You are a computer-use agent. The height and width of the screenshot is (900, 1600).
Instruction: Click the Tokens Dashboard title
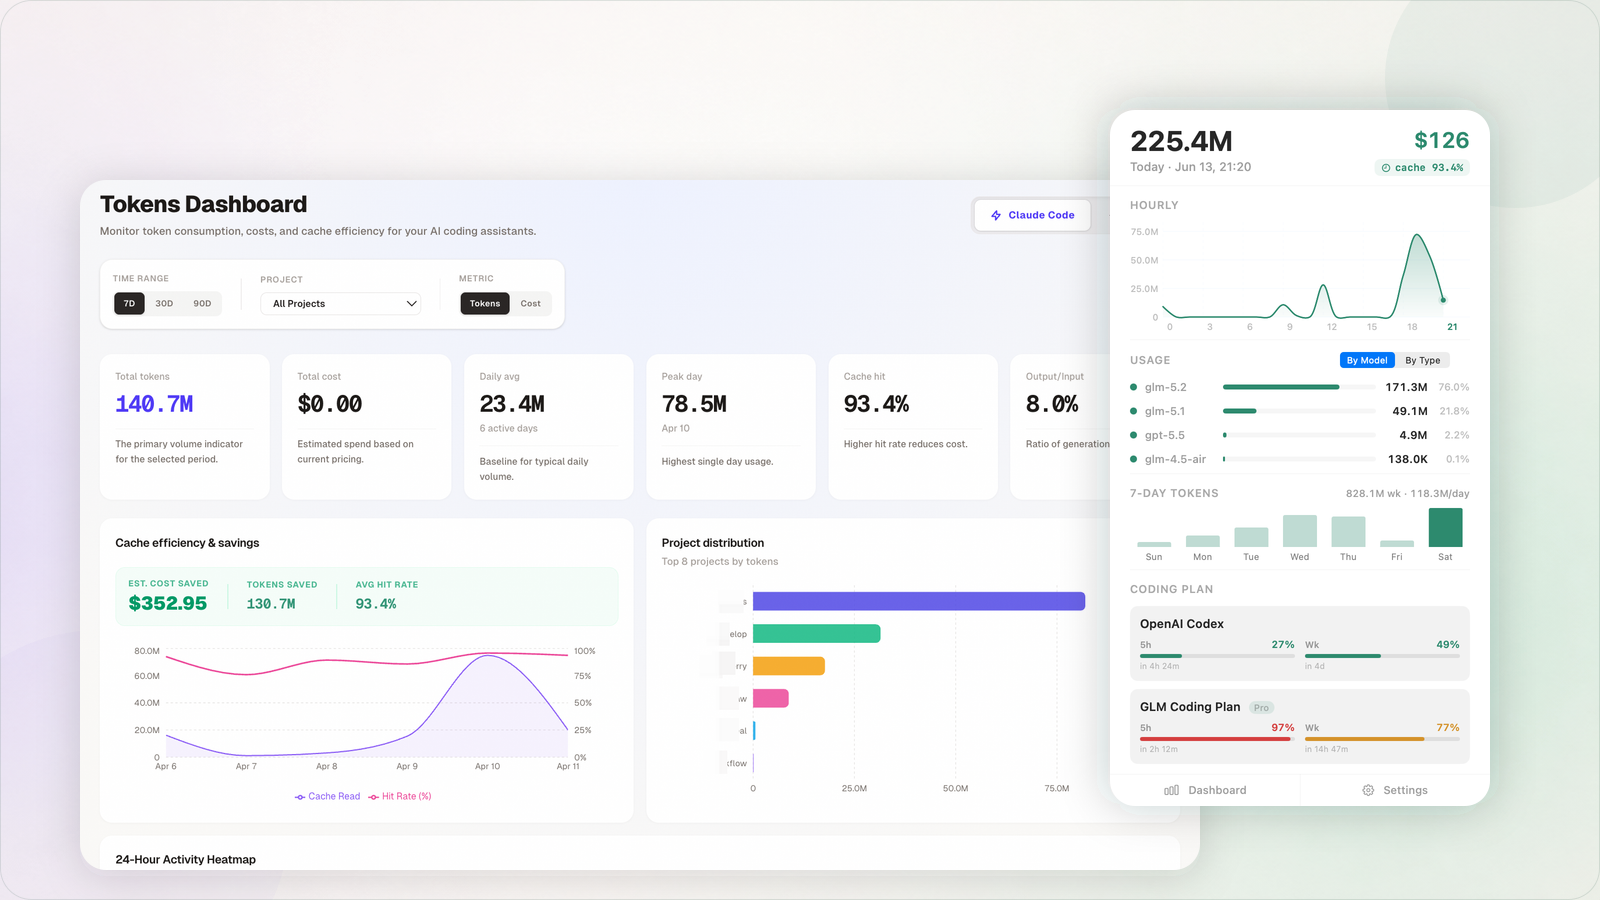[203, 204]
